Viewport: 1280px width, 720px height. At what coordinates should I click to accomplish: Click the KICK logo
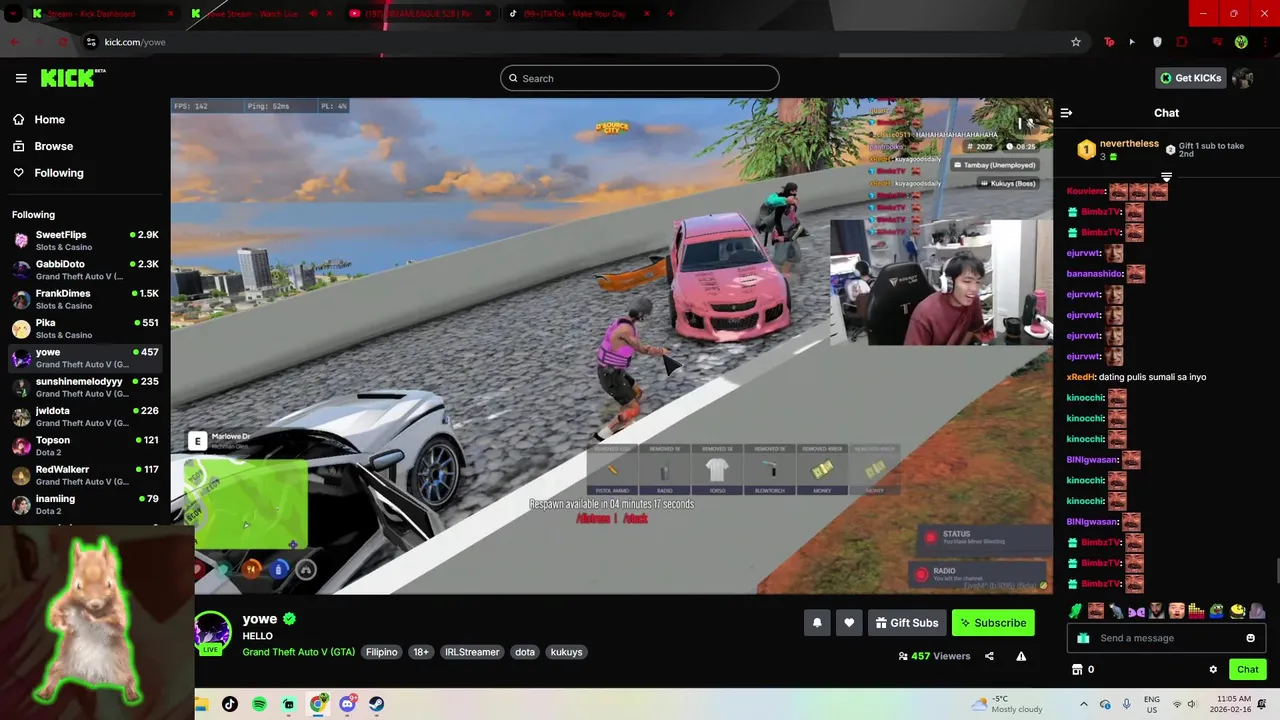(x=72, y=78)
